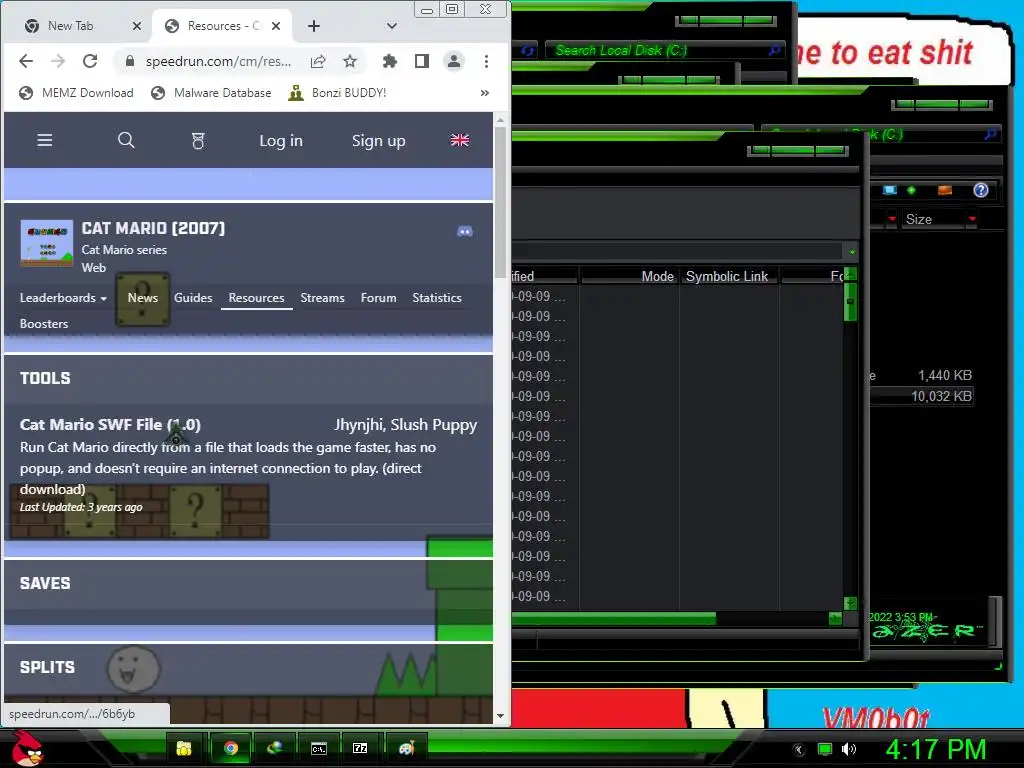Expand the Leaderboards dropdown

[x=63, y=298]
